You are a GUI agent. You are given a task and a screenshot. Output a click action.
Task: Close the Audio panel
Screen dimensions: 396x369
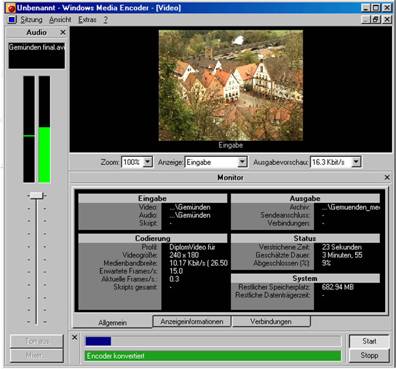tap(63, 32)
